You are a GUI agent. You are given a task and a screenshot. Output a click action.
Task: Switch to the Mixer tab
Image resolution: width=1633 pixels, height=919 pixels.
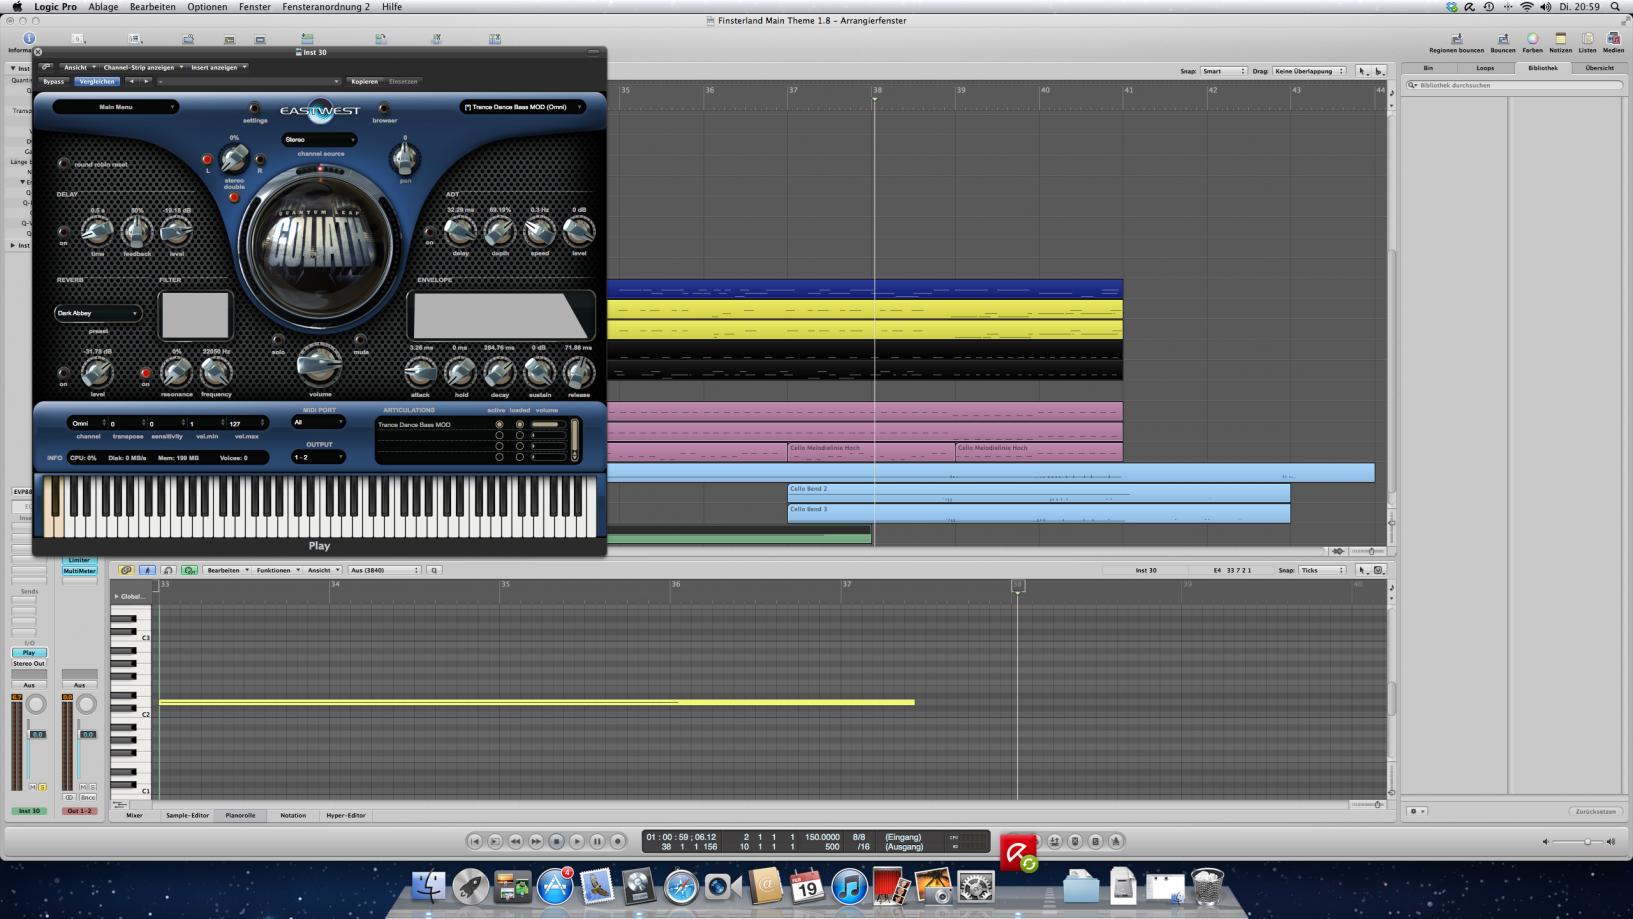[134, 815]
